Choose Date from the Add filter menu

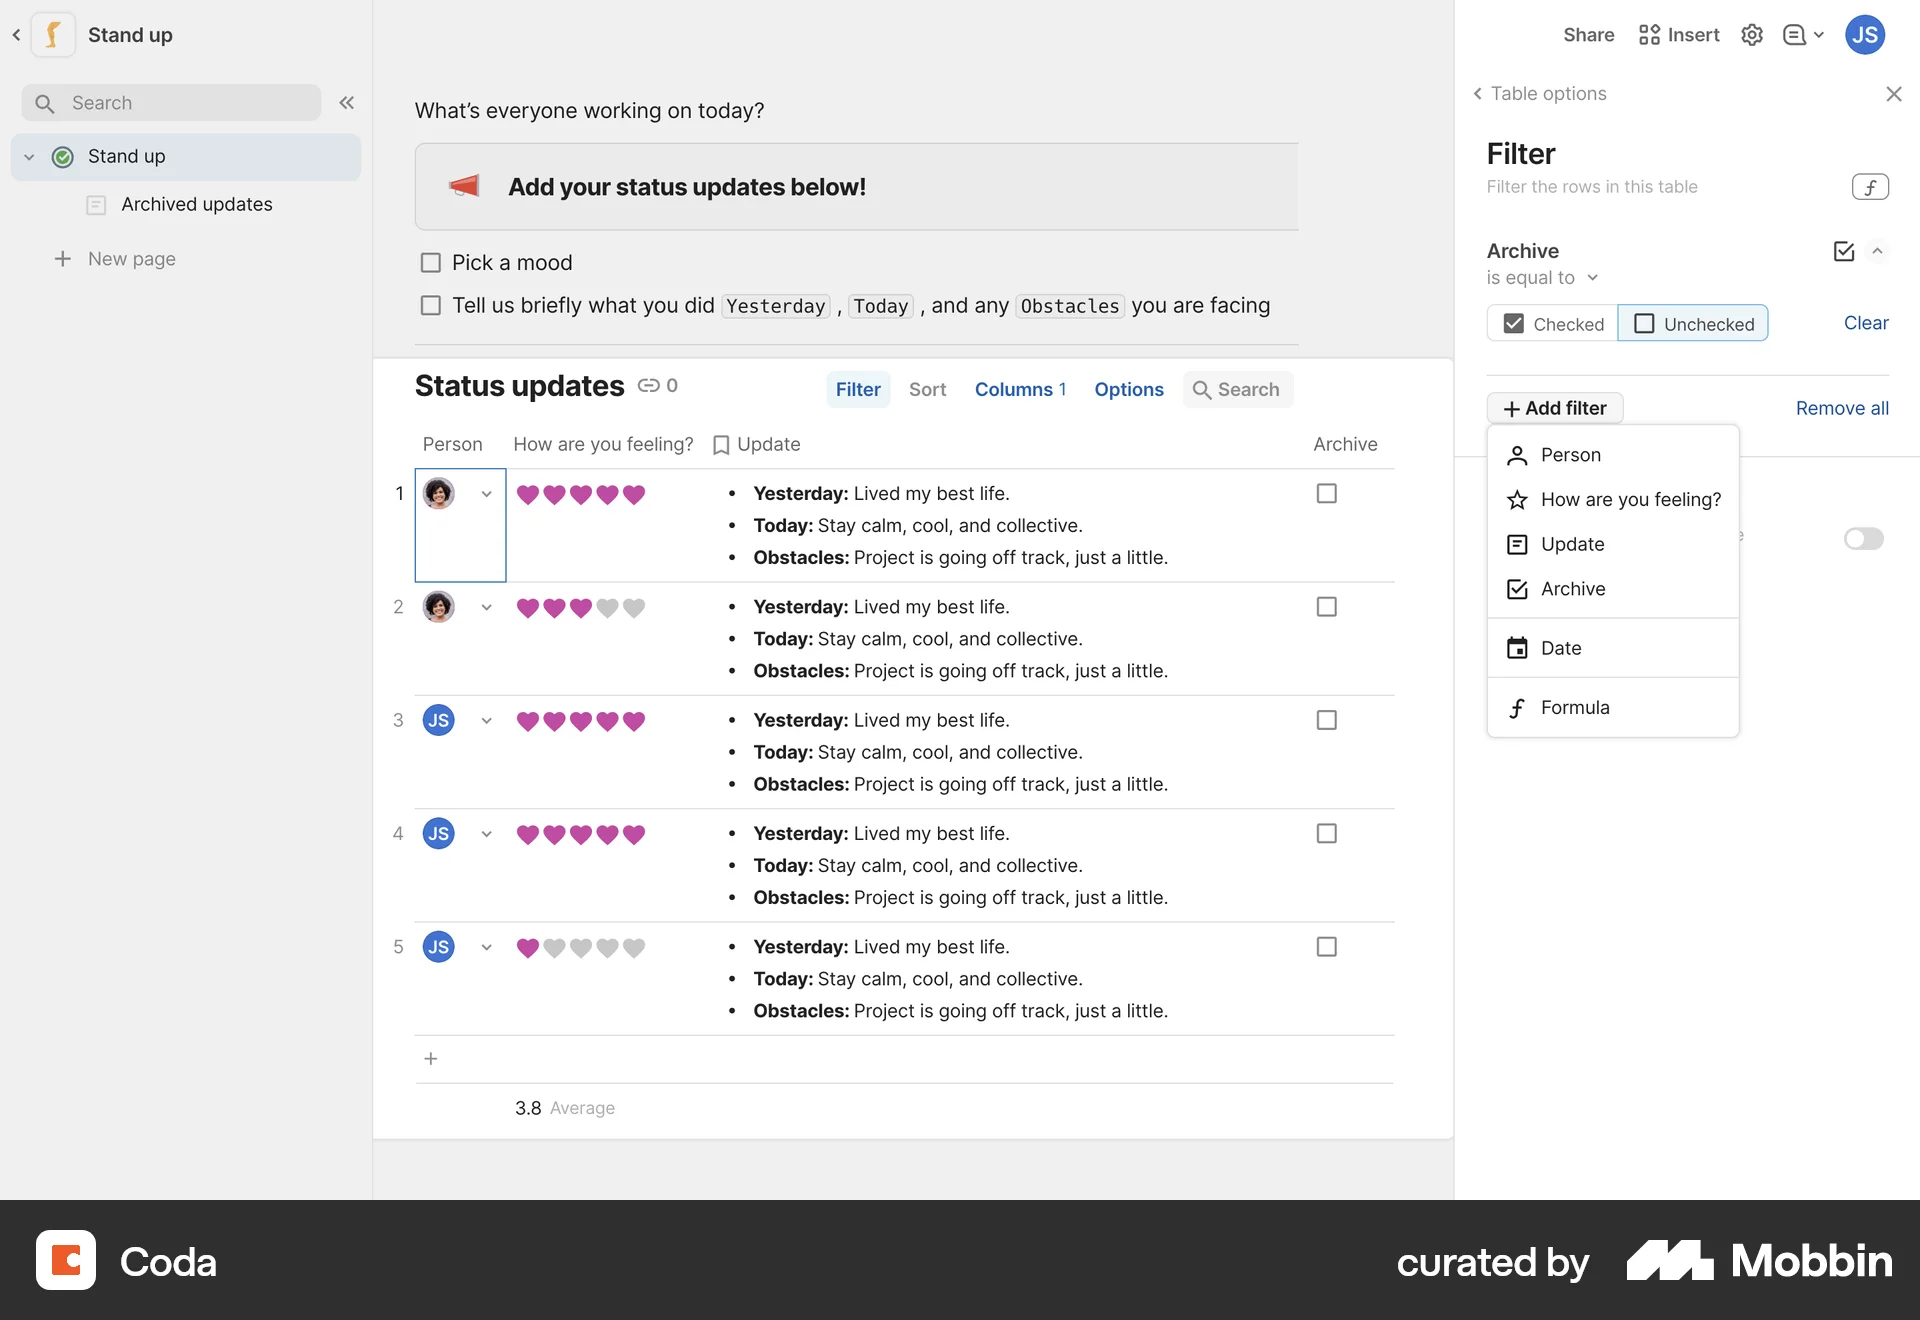click(1560, 648)
